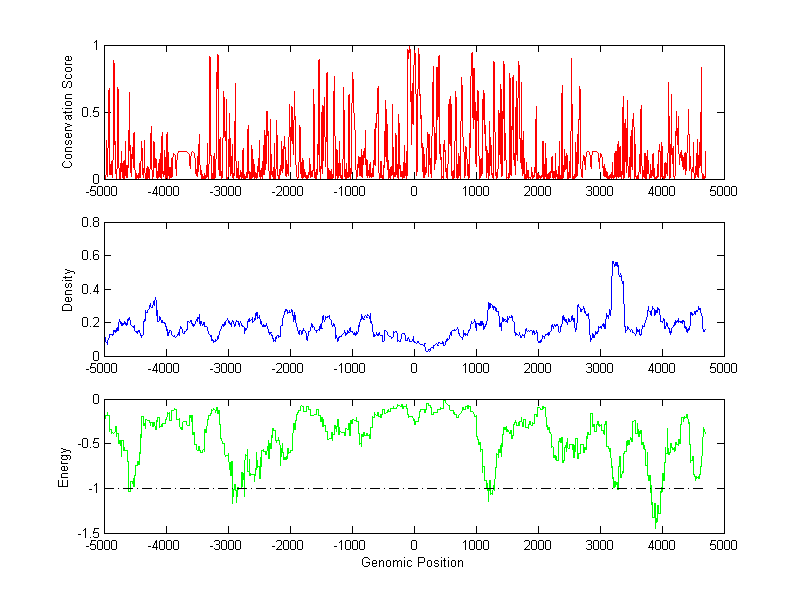Click the Energy y-axis label

pyautogui.click(x=64, y=466)
